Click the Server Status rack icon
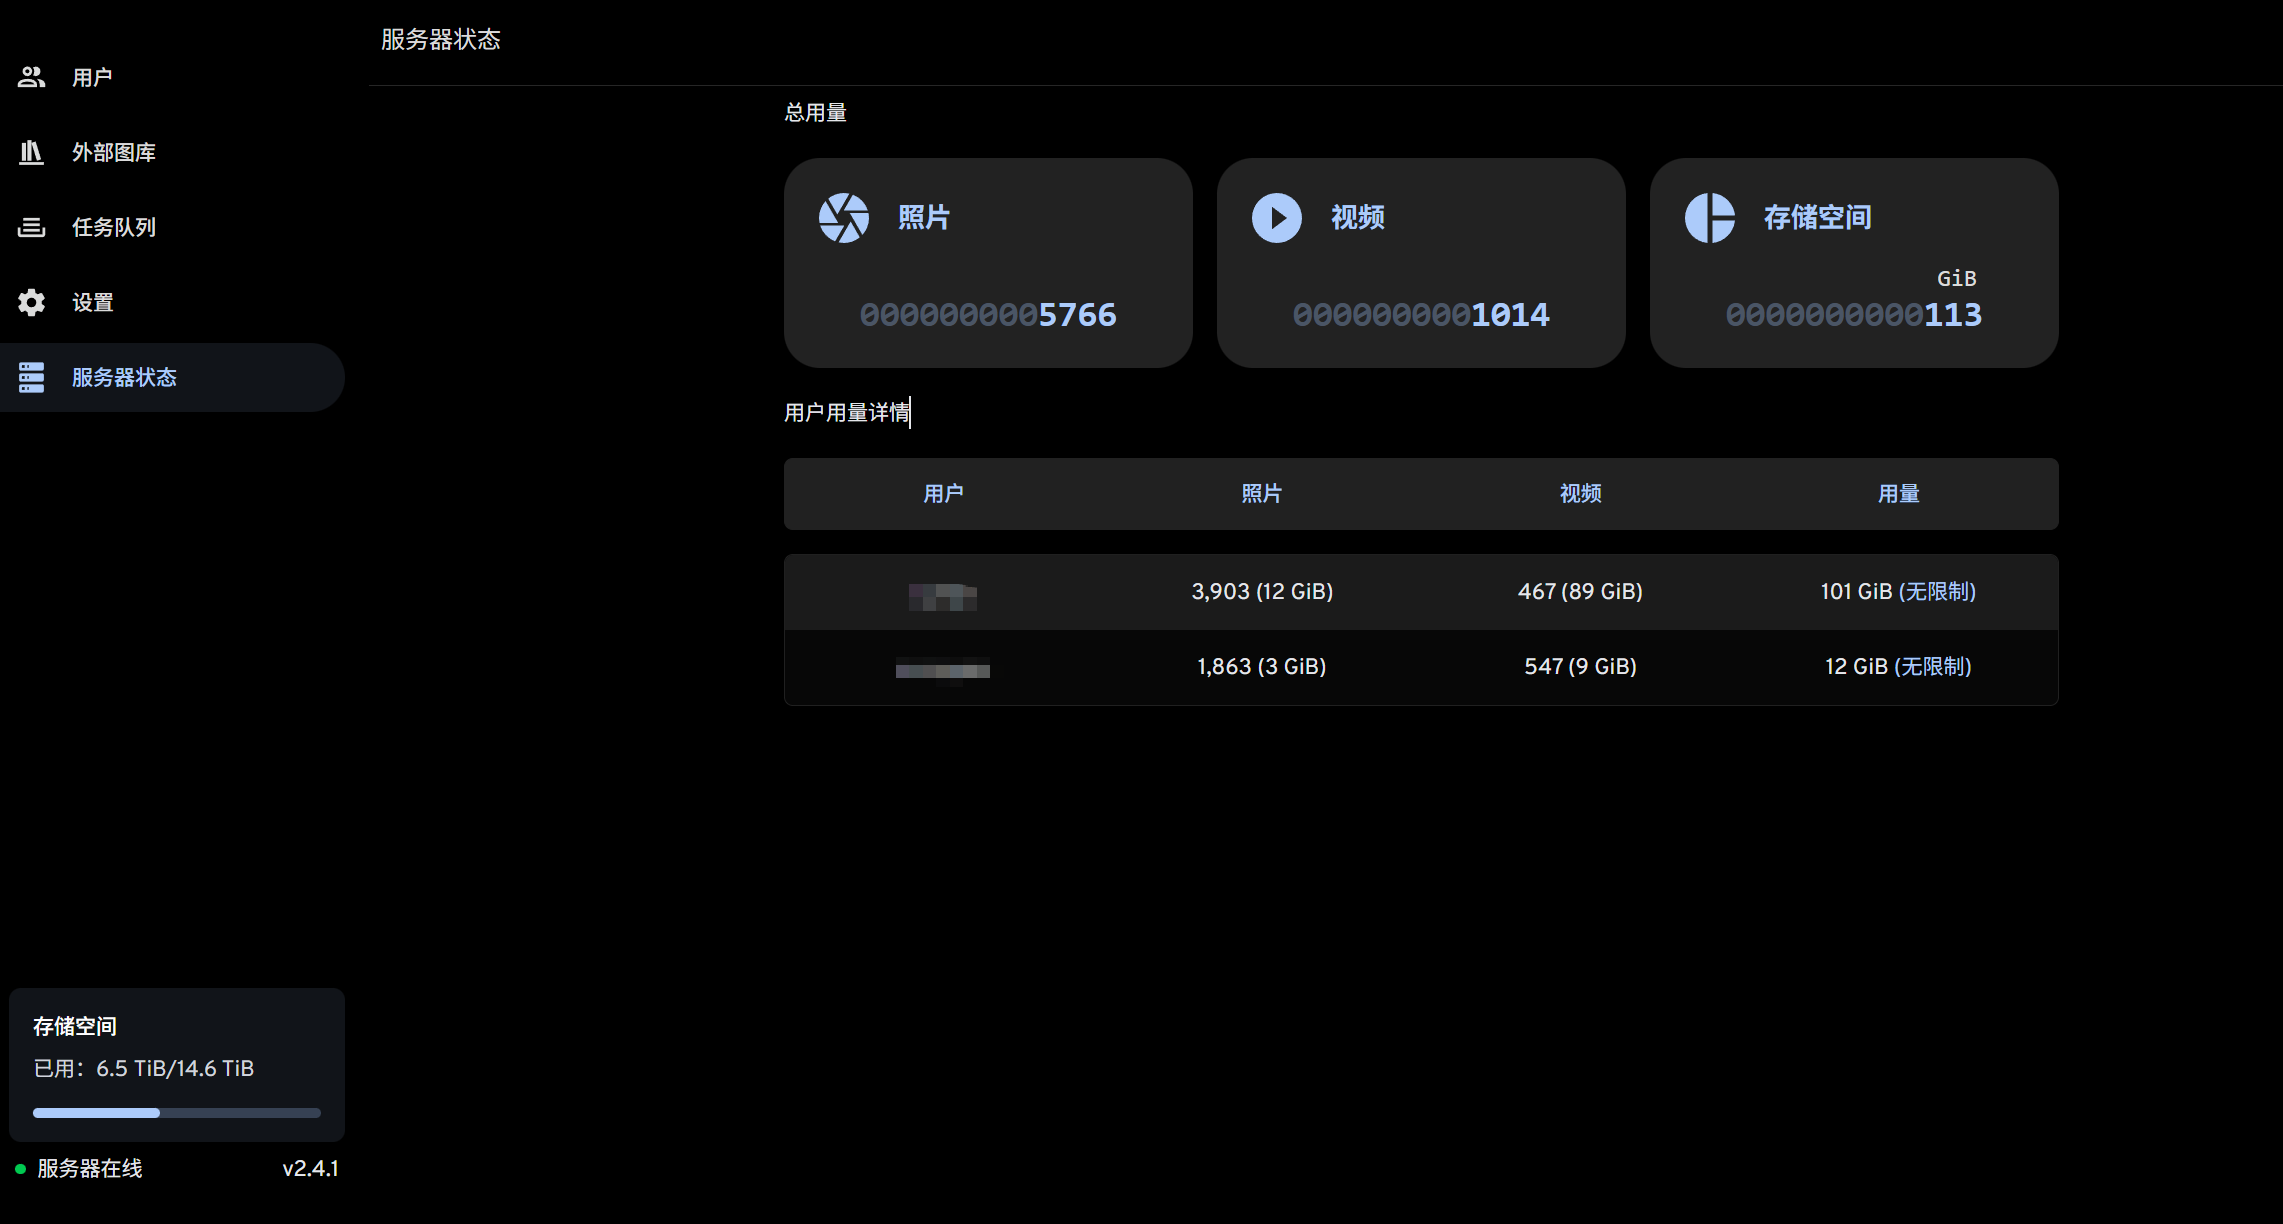Image resolution: width=2283 pixels, height=1224 pixels. point(32,377)
